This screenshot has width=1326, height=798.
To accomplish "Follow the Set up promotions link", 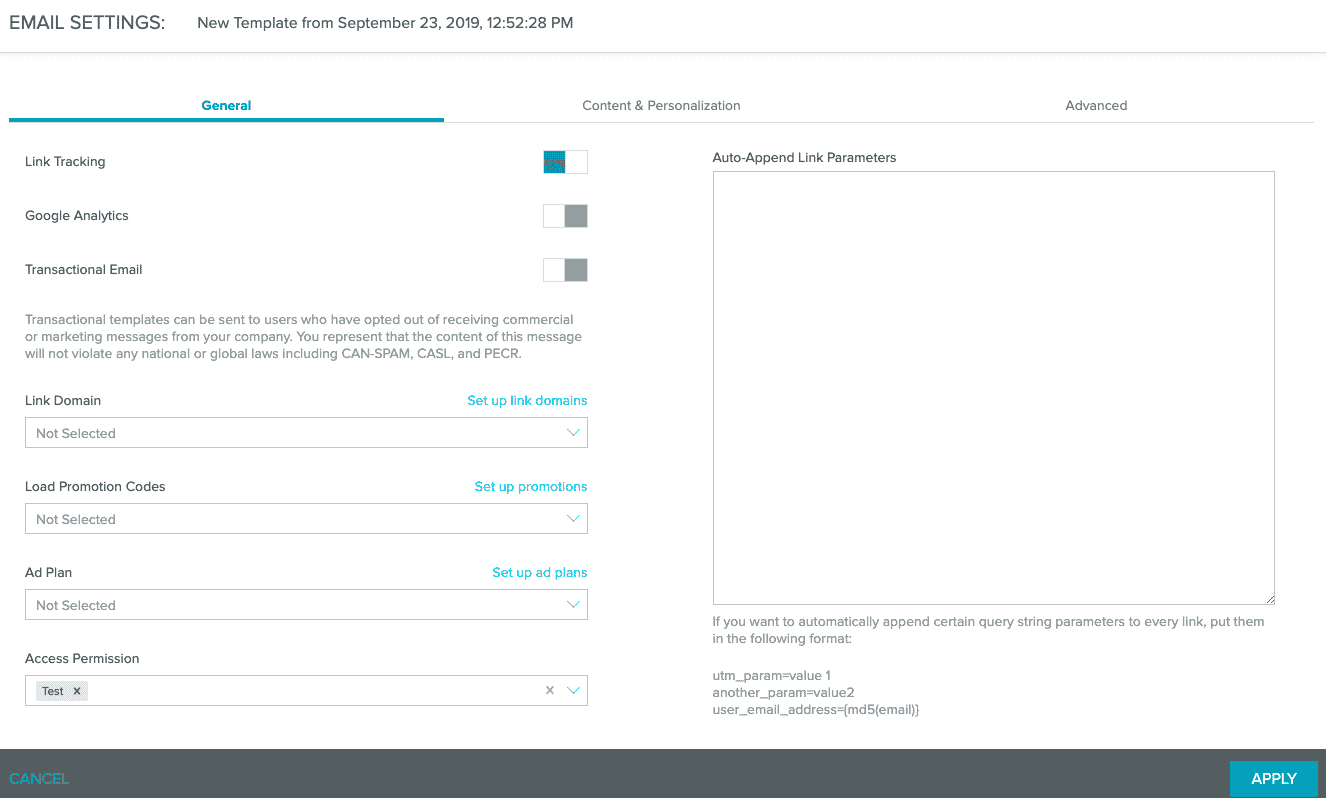I will pyautogui.click(x=530, y=486).
